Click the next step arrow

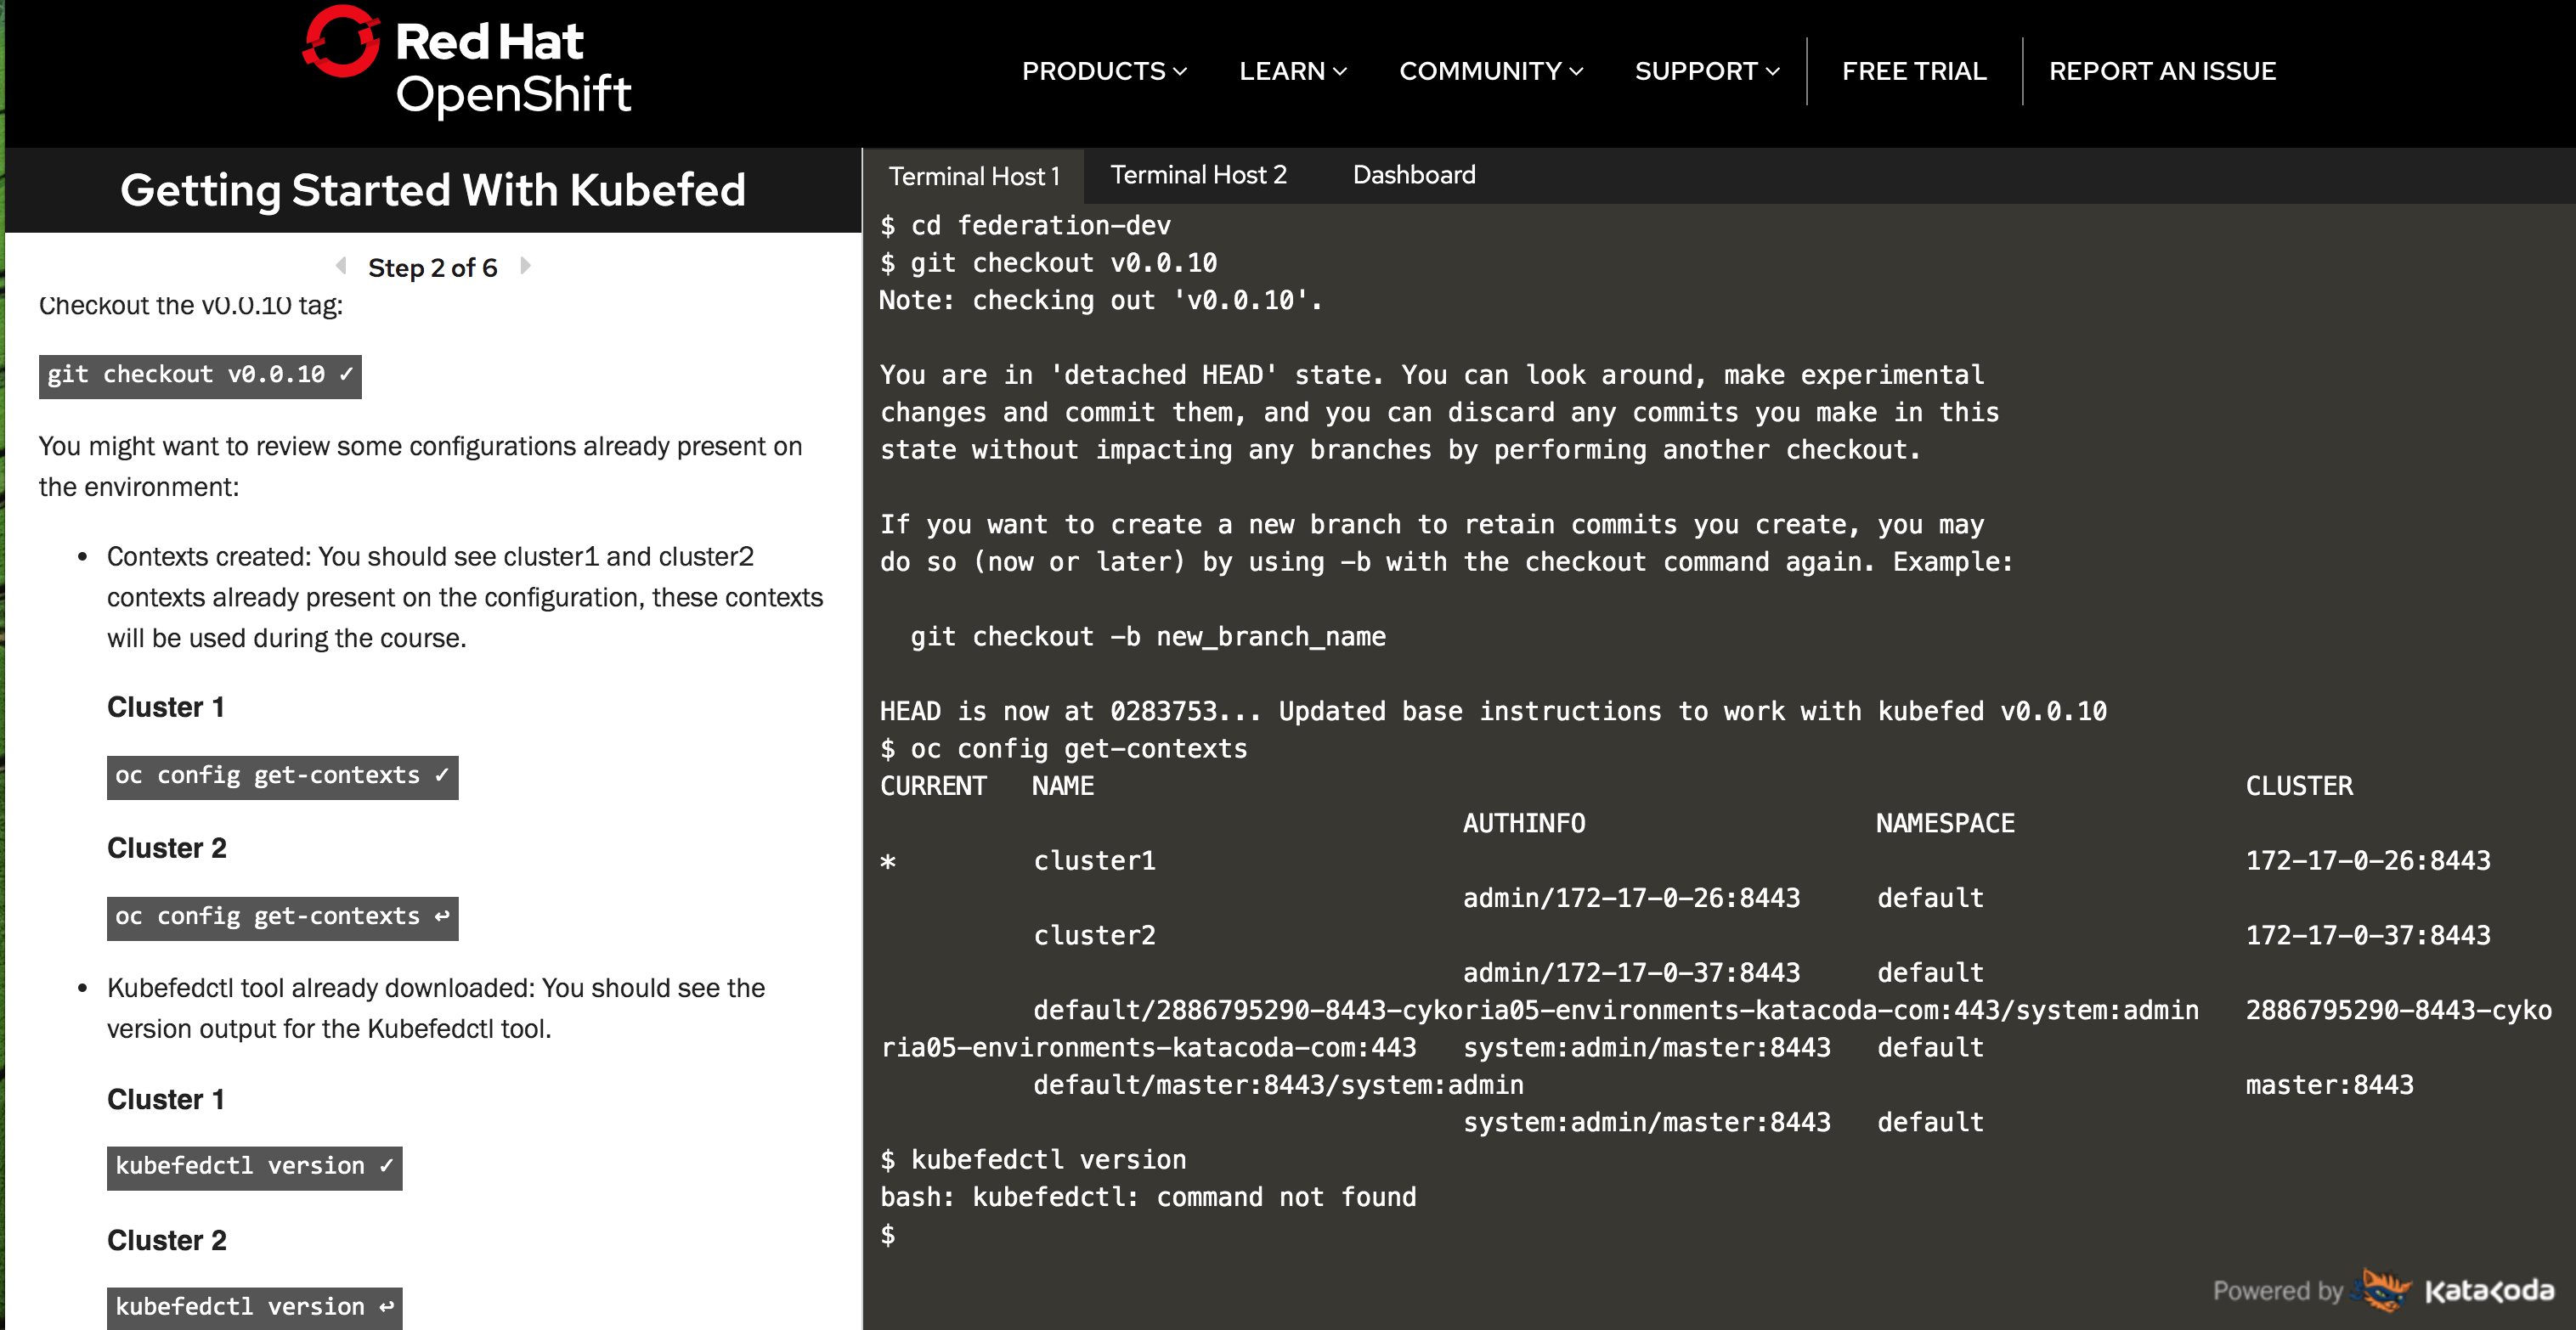point(525,265)
